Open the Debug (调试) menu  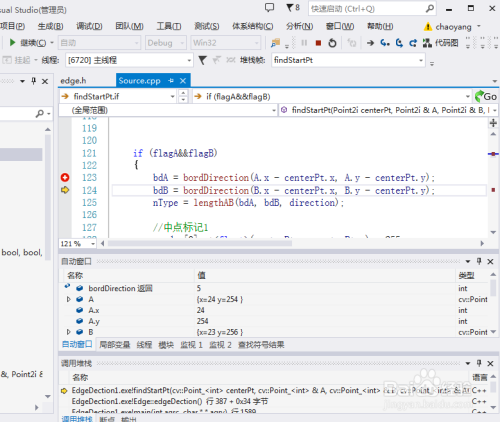(89, 26)
